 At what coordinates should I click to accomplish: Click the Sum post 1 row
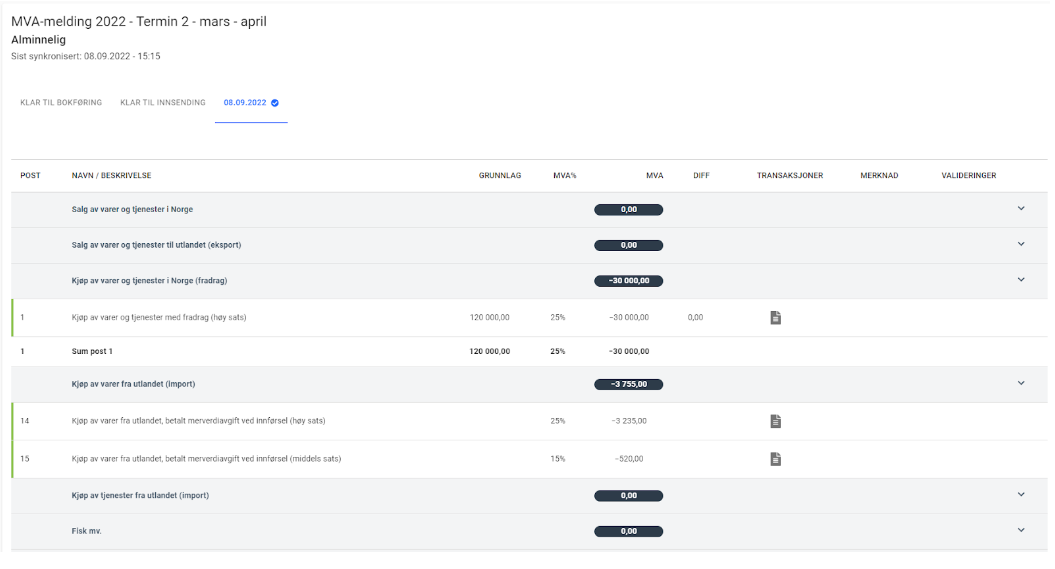(x=92, y=352)
